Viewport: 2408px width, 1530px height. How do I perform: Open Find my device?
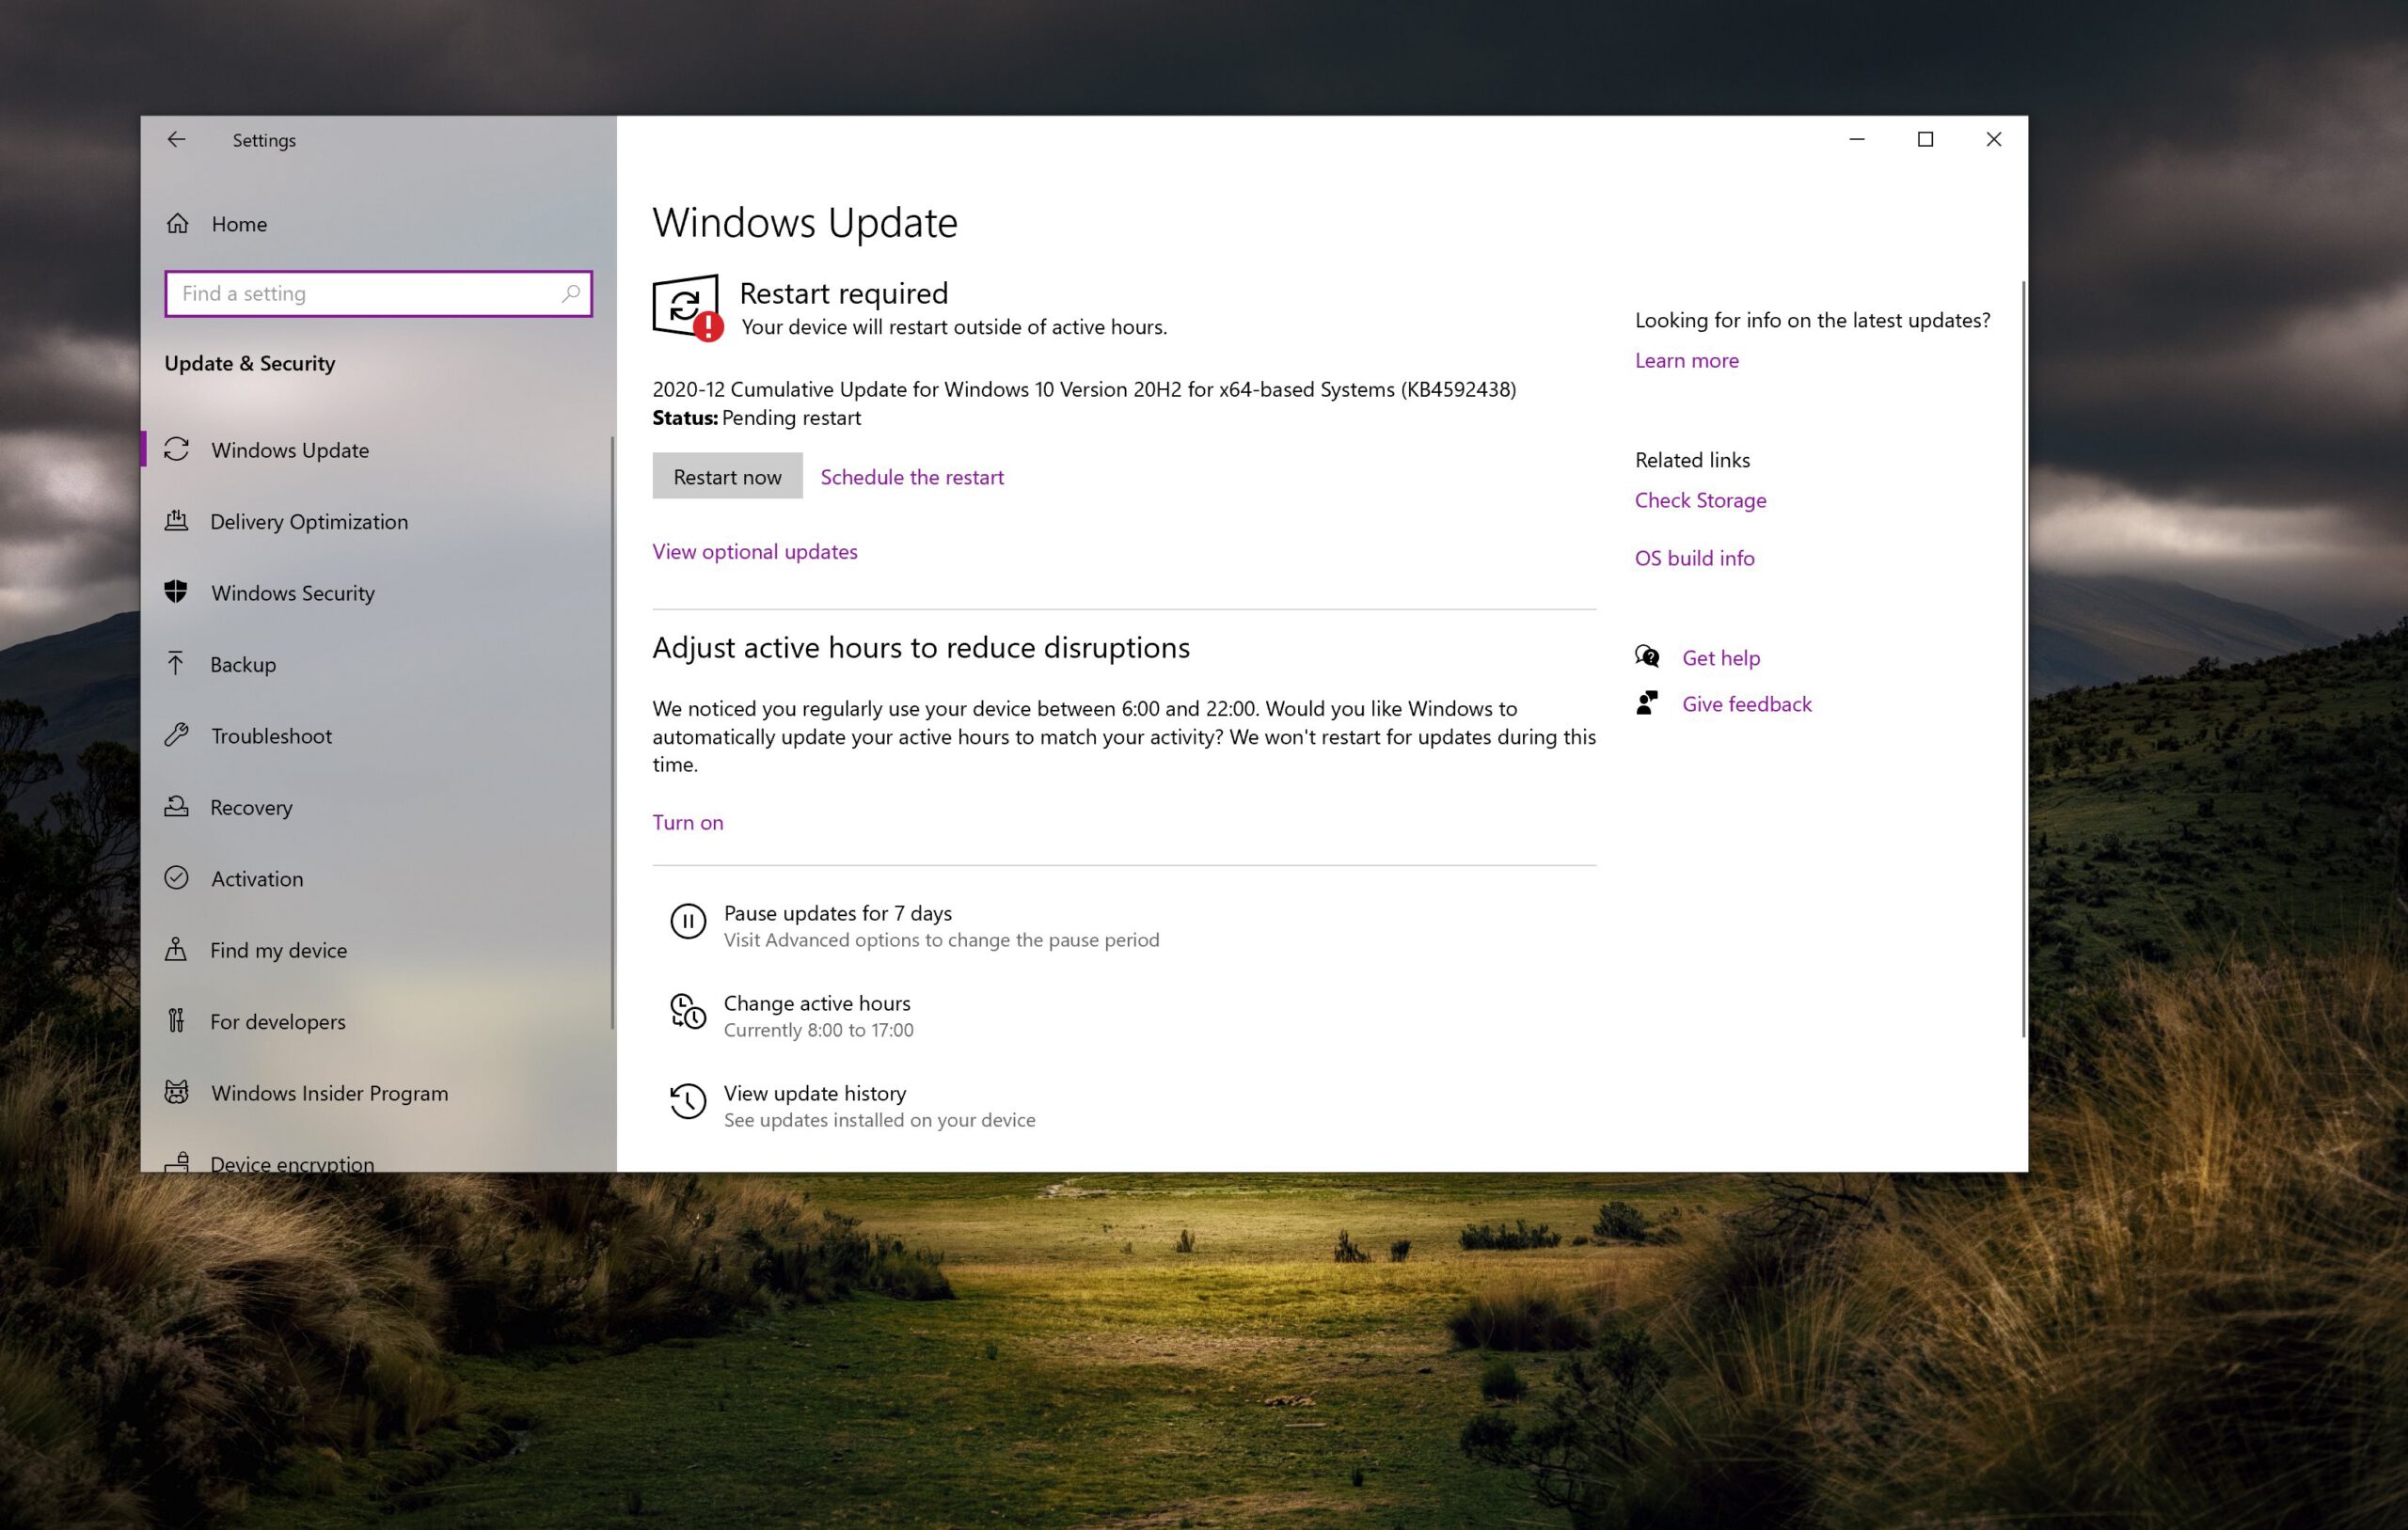click(x=277, y=950)
